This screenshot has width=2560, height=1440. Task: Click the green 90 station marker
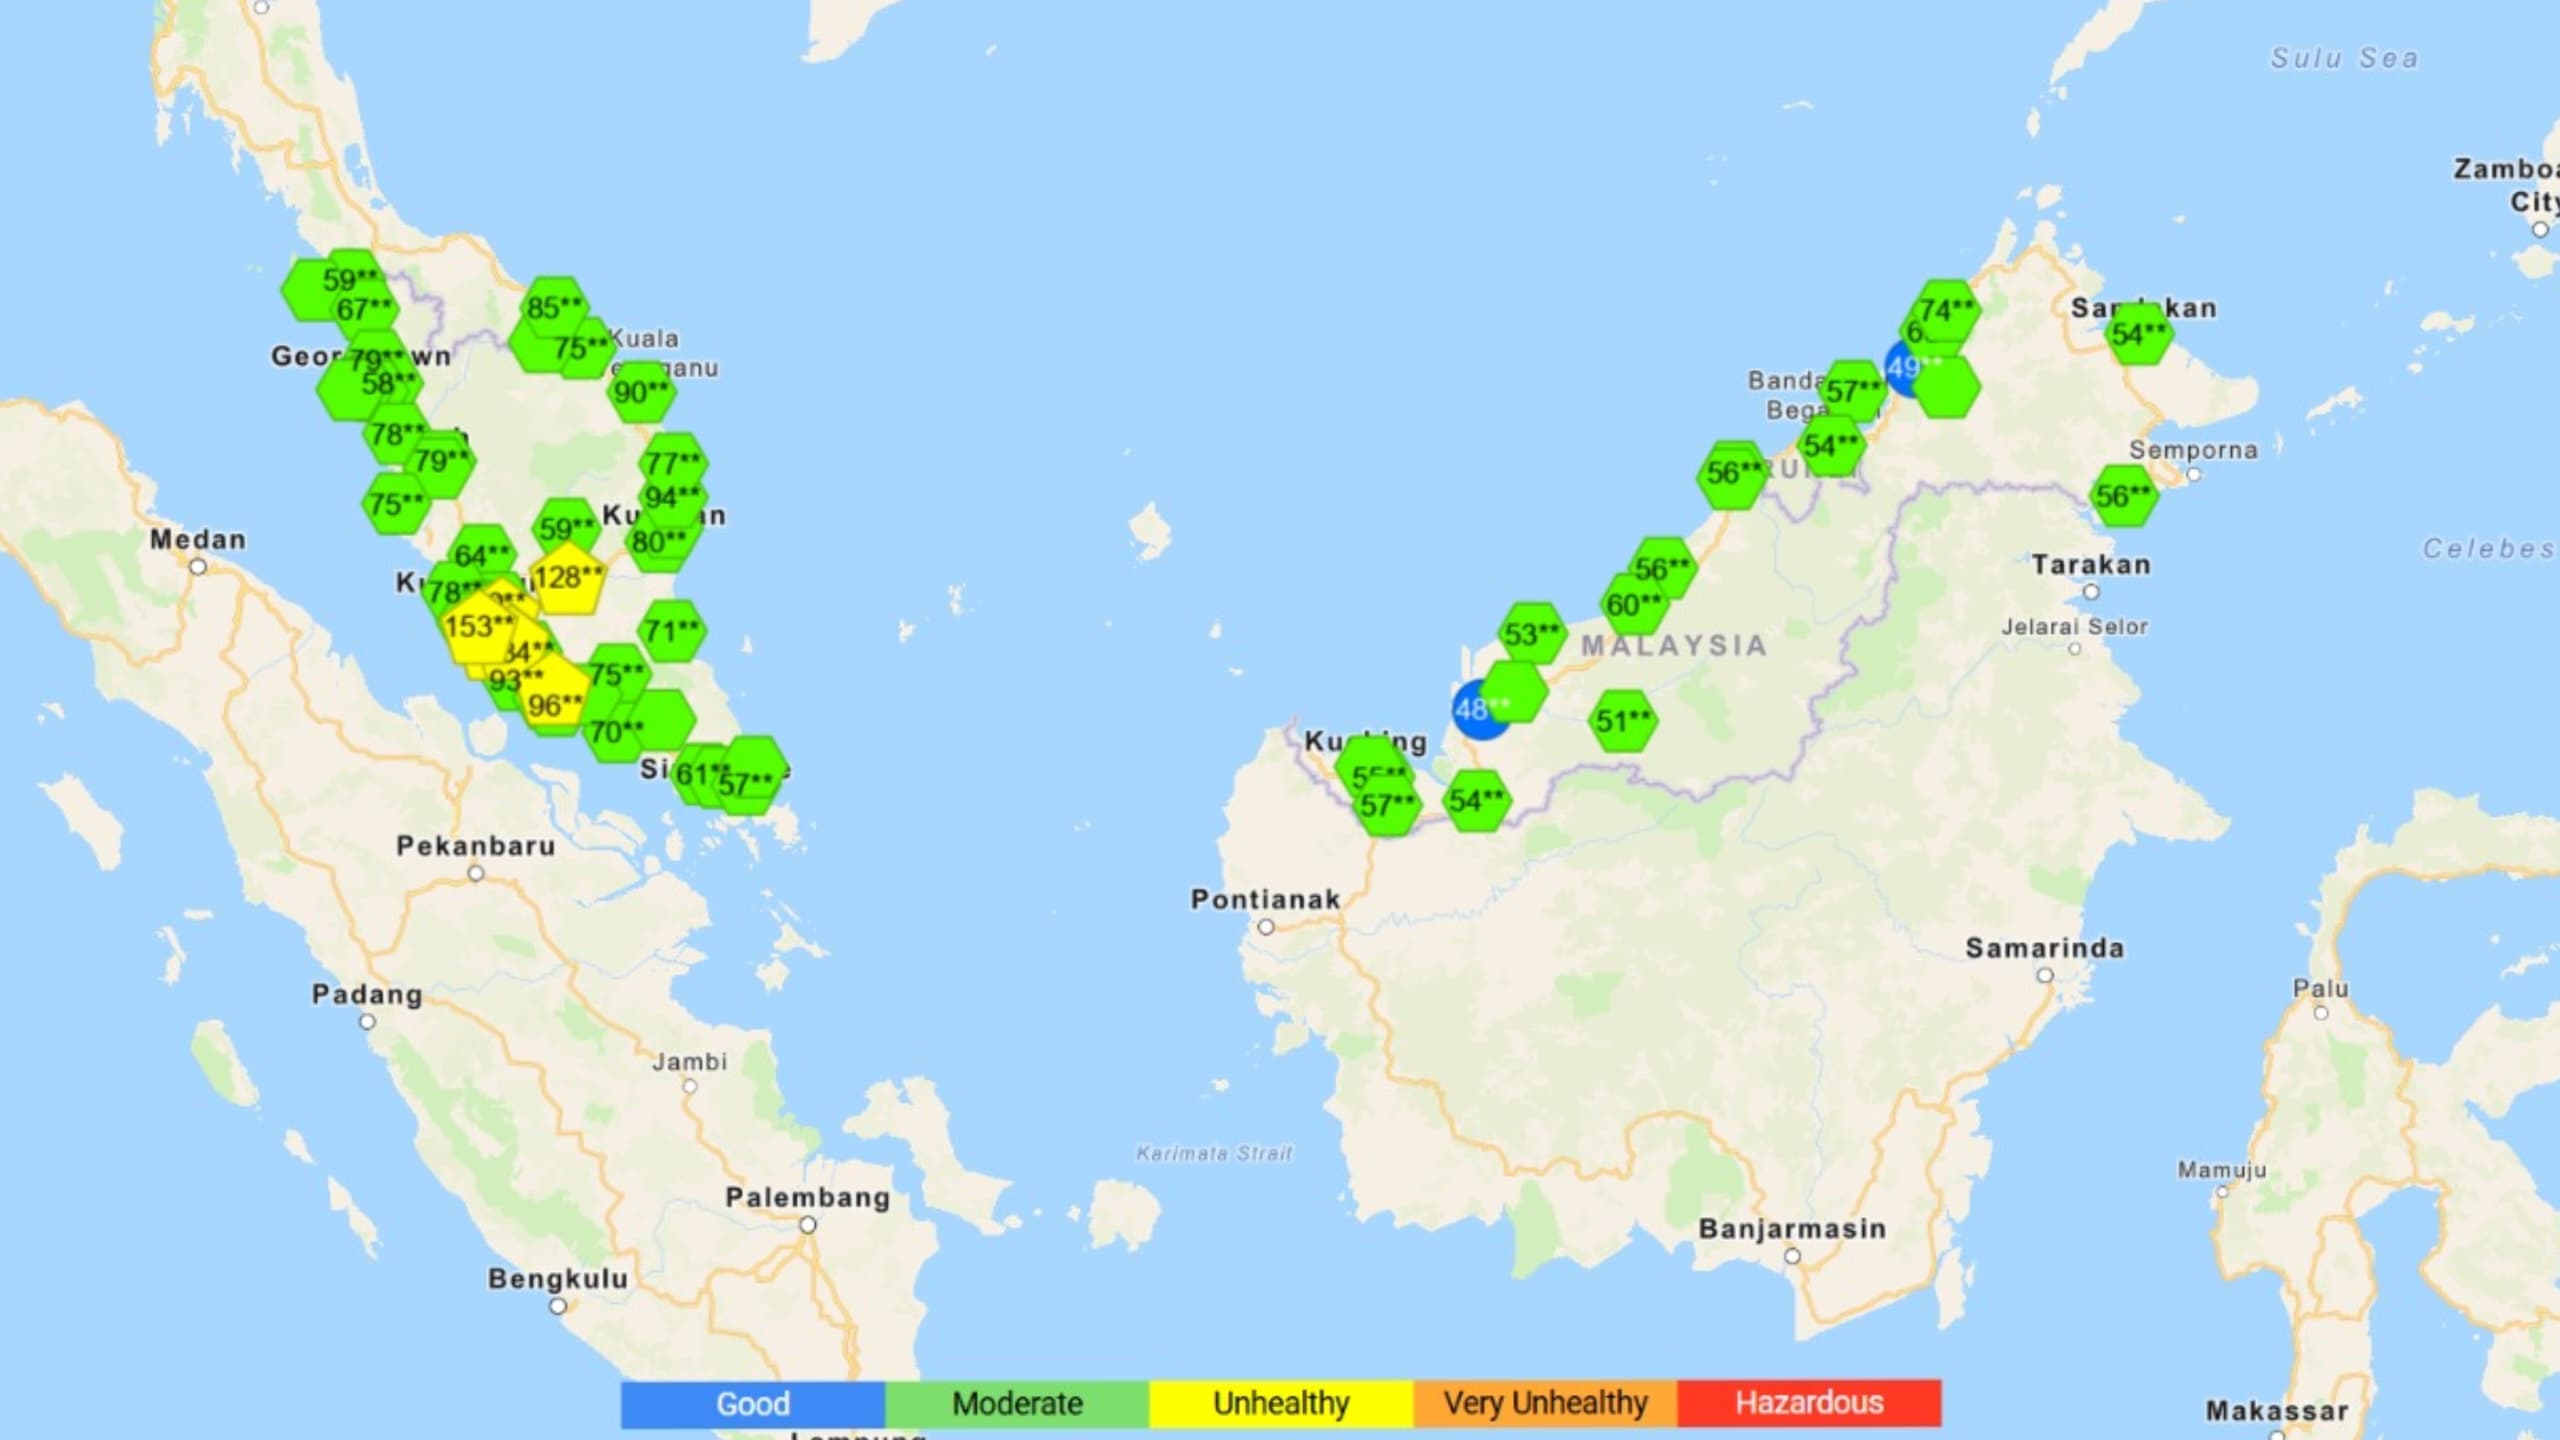point(641,392)
